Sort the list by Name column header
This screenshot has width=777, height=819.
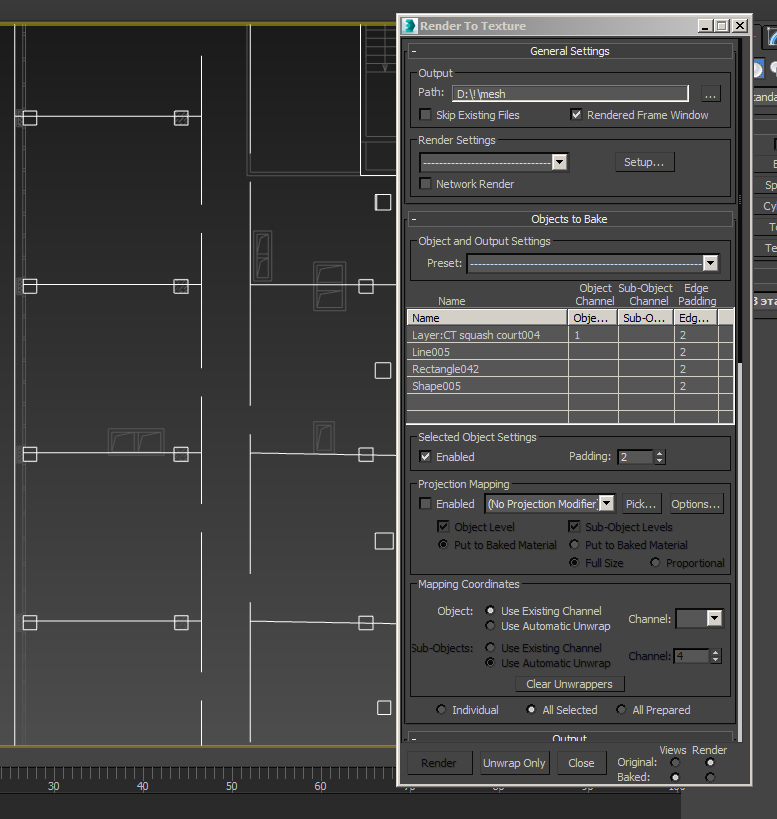coord(487,318)
